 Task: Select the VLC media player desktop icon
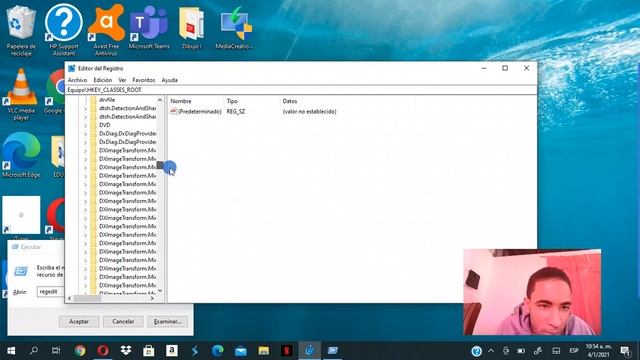pos(21,95)
